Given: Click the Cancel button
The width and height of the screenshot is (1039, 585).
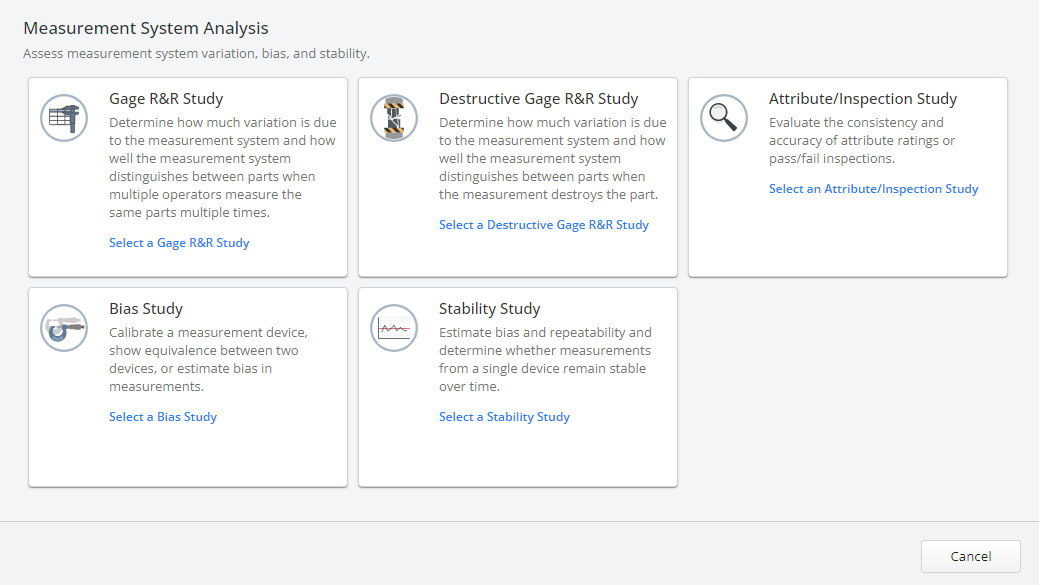Looking at the screenshot, I should (x=970, y=556).
